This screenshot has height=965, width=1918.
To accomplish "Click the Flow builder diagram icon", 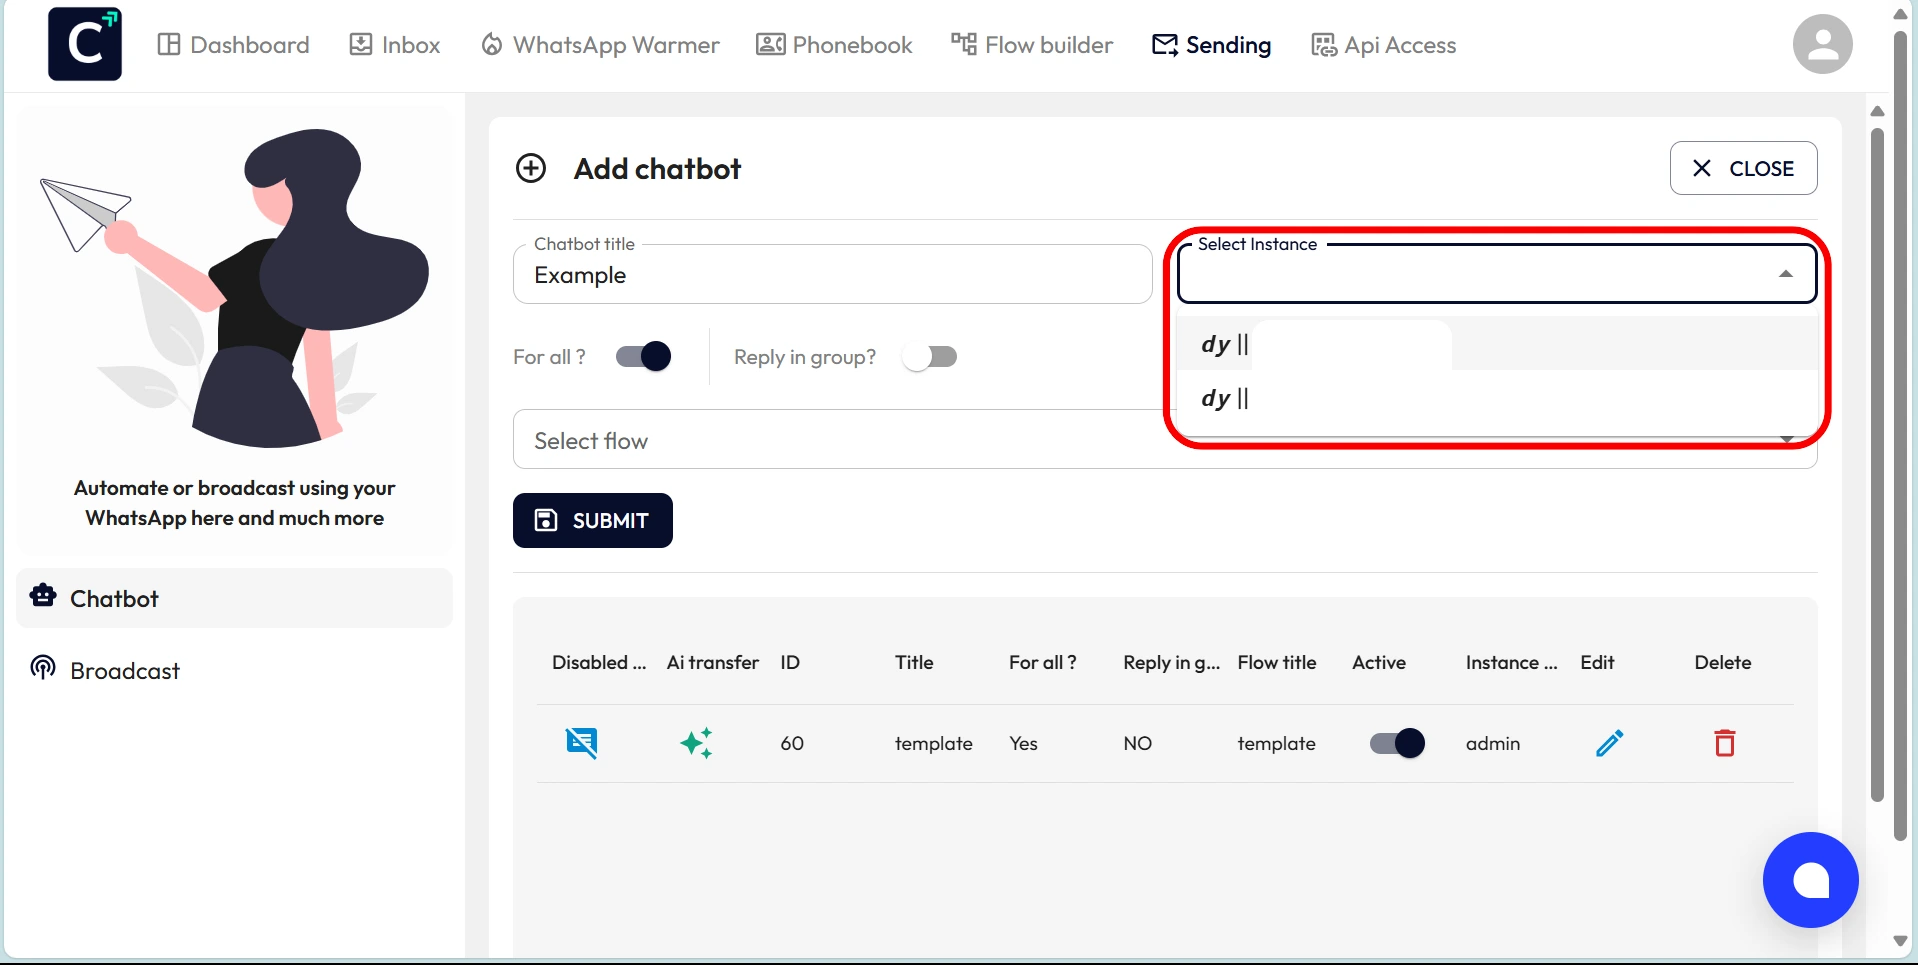I will (963, 44).
